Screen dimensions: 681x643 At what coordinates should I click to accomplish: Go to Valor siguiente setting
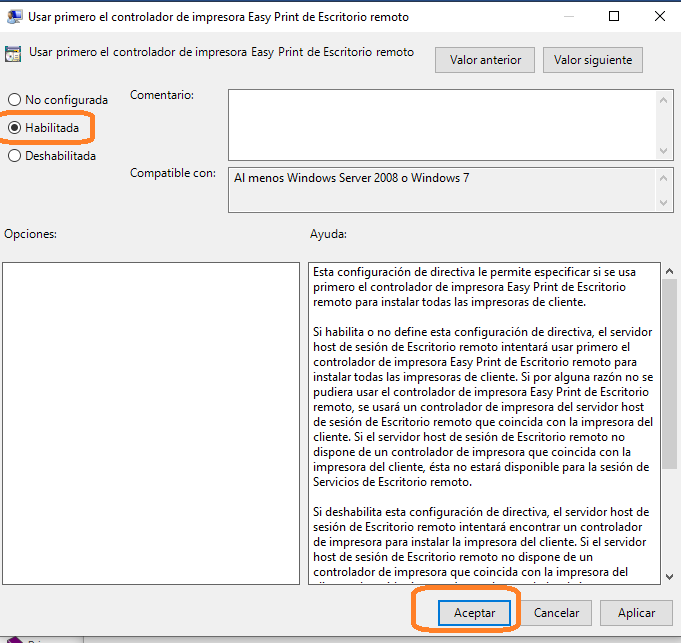tap(593, 60)
